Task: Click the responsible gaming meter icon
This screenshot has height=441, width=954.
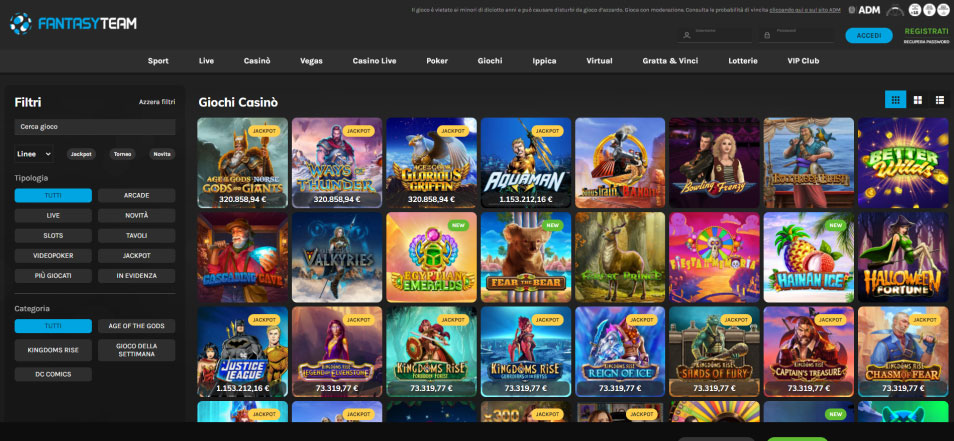Action: coord(895,10)
